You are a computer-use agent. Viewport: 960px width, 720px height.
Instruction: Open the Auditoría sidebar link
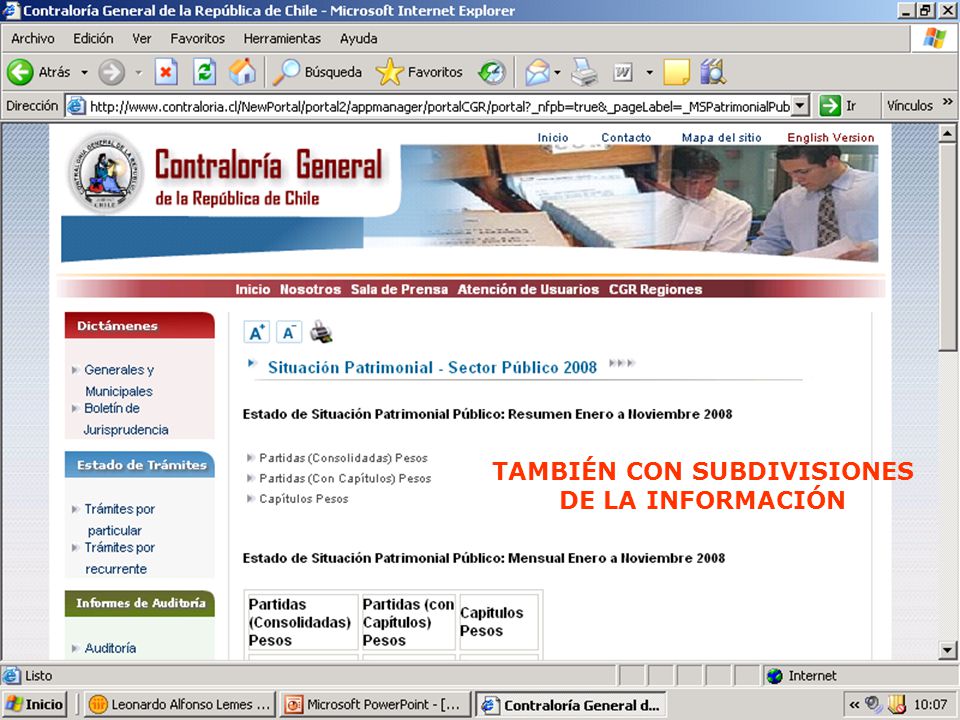click(x=110, y=648)
